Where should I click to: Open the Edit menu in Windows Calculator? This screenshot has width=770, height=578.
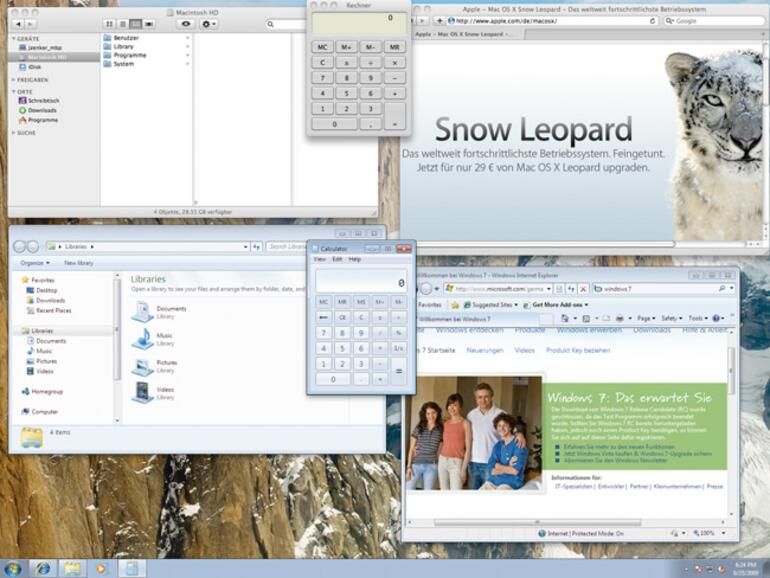(x=337, y=259)
